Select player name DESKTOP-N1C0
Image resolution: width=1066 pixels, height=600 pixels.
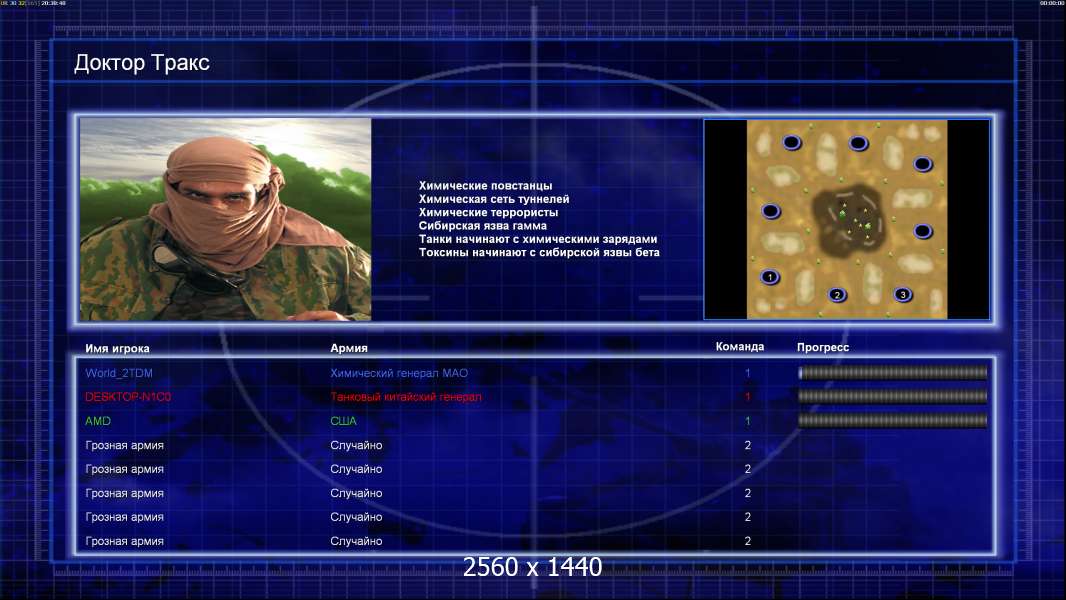click(x=128, y=397)
